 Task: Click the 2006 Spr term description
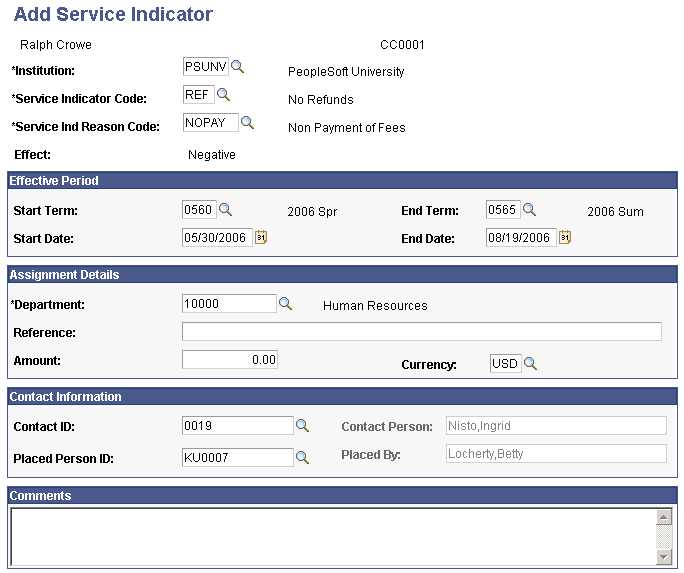click(312, 212)
